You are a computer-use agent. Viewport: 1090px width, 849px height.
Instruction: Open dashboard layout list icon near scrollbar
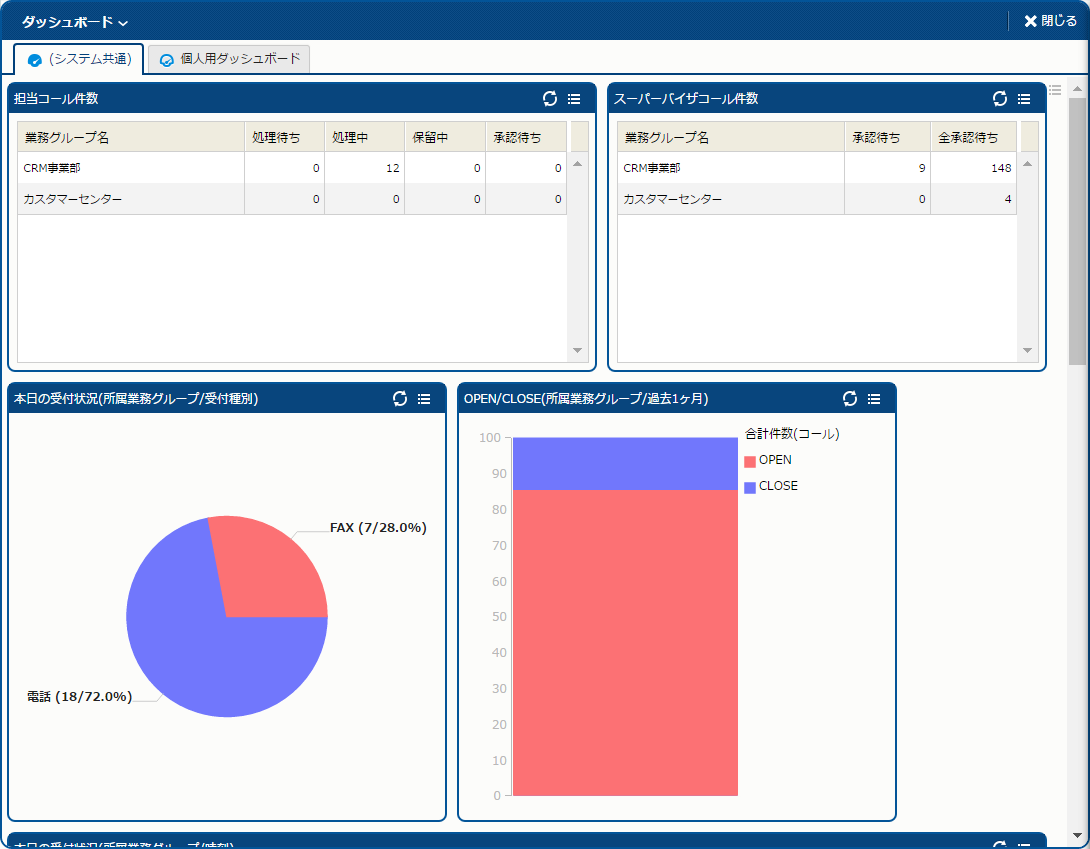pyautogui.click(x=1055, y=90)
